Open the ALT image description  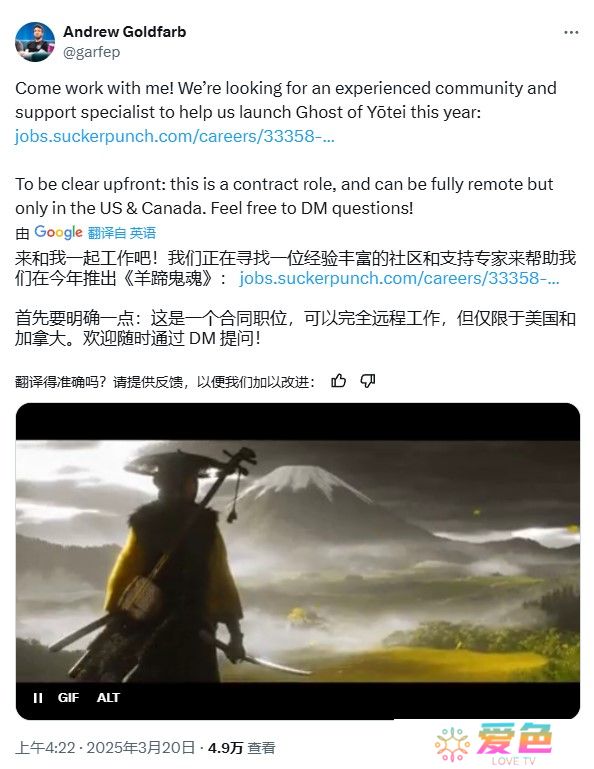(x=108, y=697)
